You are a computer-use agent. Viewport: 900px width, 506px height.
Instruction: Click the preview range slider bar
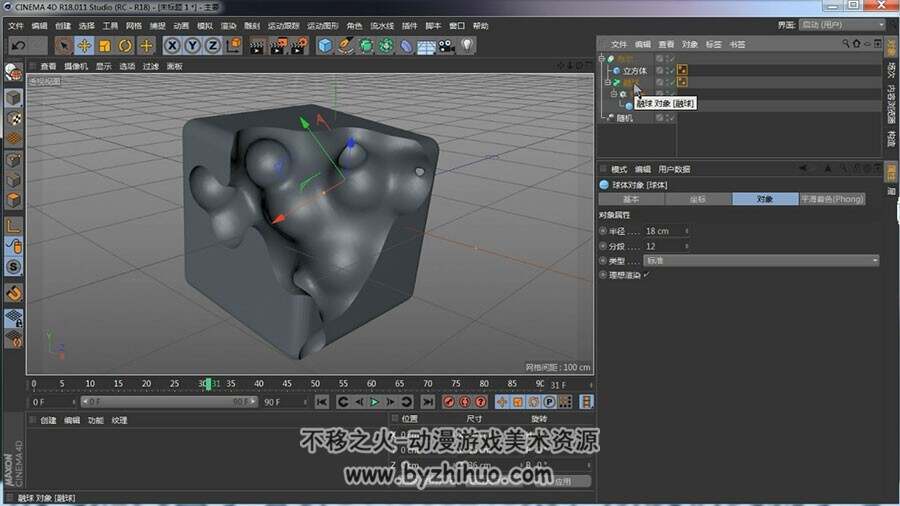(x=169, y=402)
